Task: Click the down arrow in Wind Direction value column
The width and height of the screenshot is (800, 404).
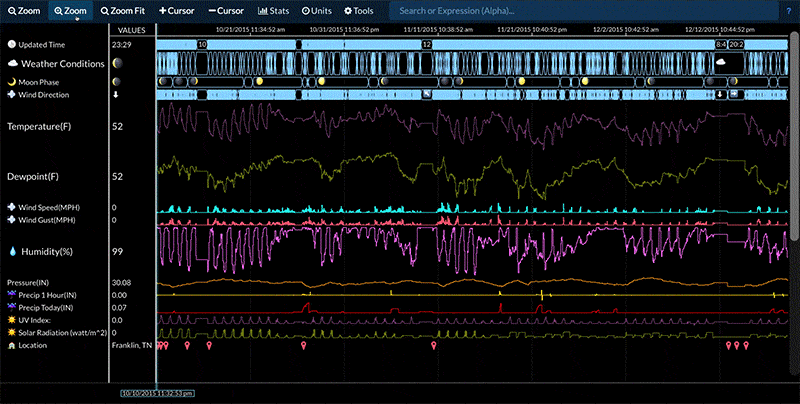Action: pos(116,95)
